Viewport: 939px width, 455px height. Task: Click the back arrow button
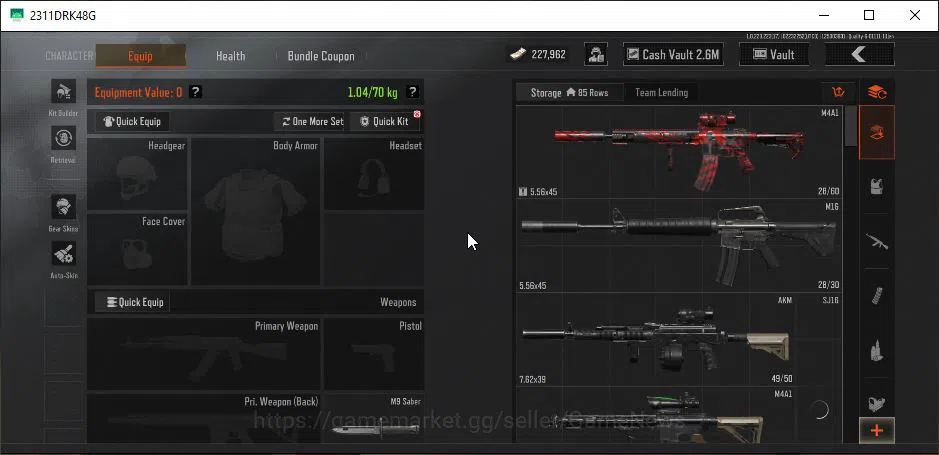coord(859,54)
